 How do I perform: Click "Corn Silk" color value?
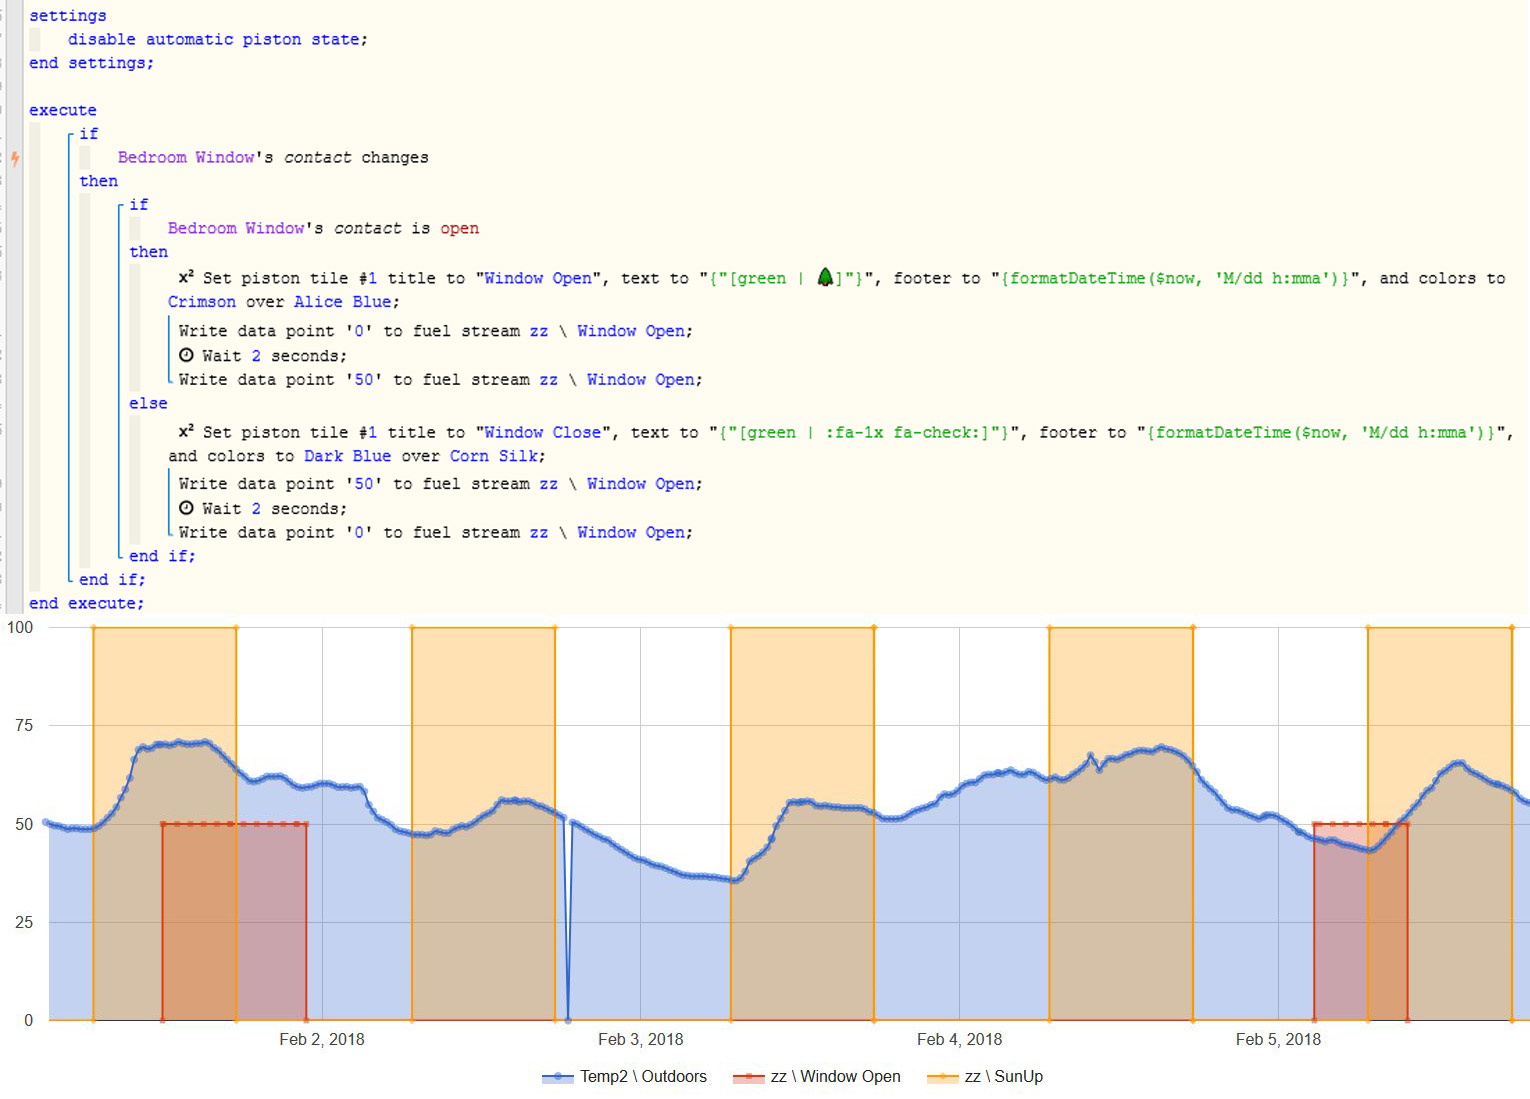(x=494, y=456)
